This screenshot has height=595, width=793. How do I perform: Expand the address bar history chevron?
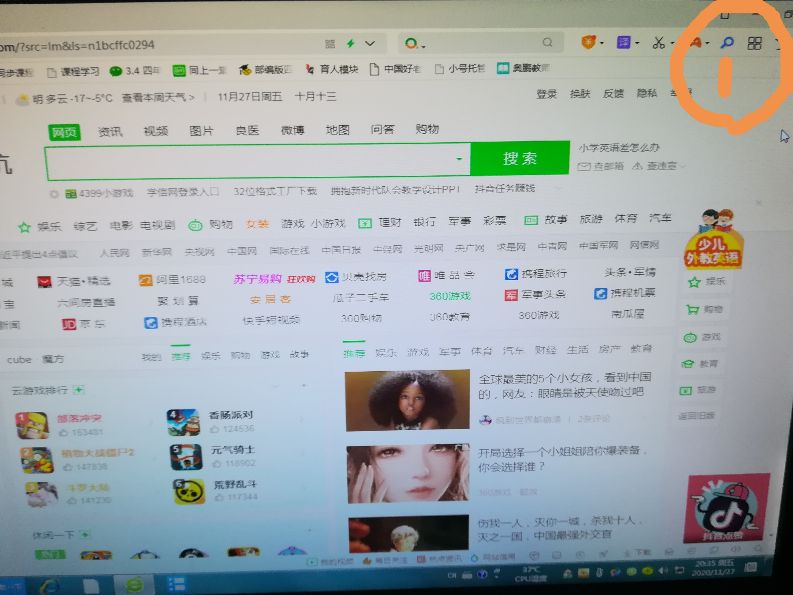pos(370,44)
